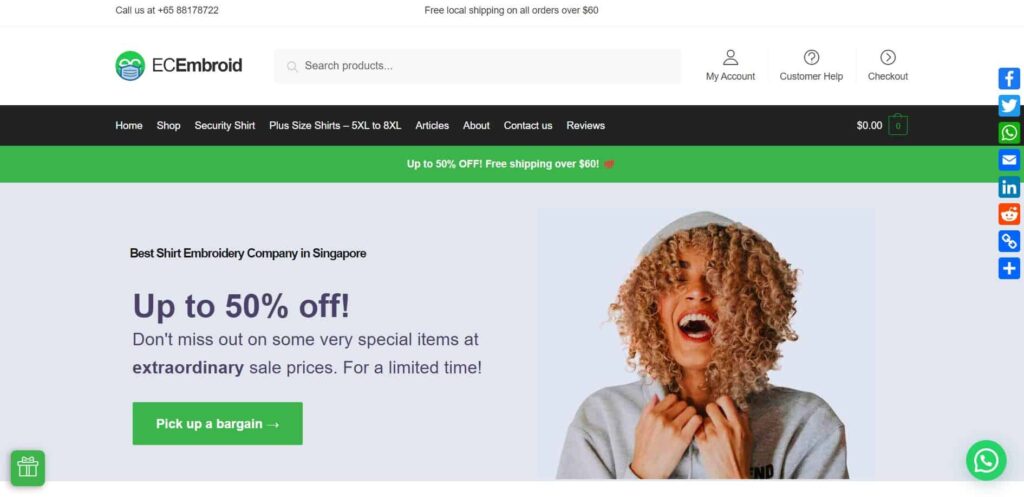The width and height of the screenshot is (1024, 497).
Task: Share page by Email icon
Action: pos(1009,160)
